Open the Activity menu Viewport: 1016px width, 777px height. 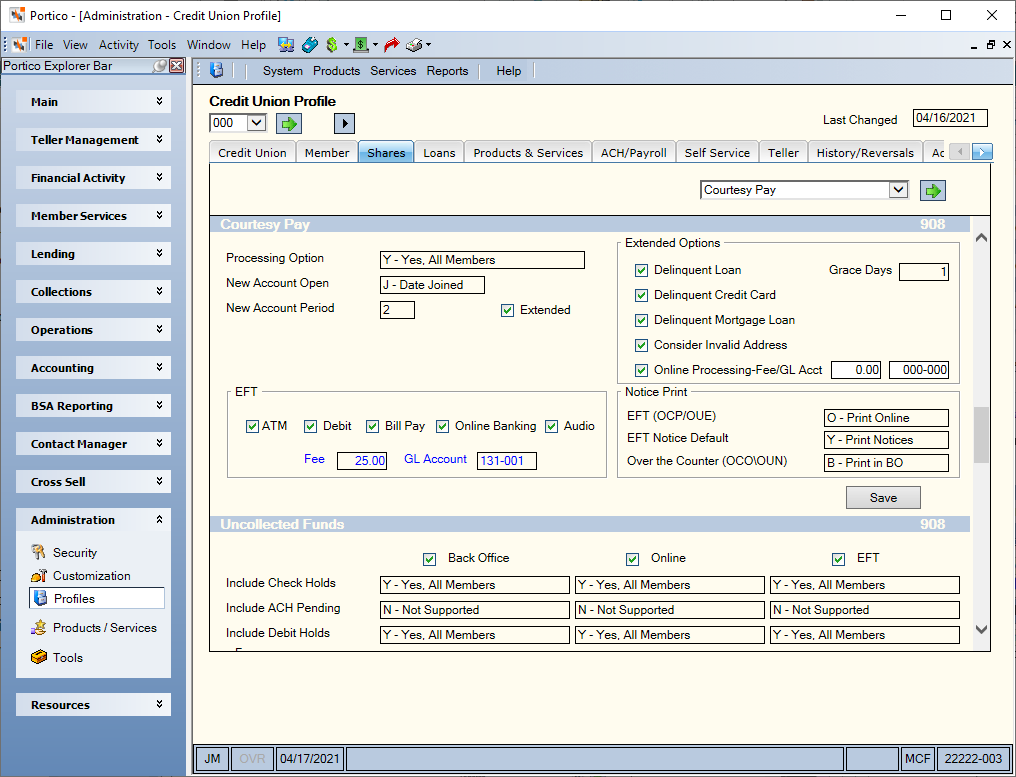(119, 45)
